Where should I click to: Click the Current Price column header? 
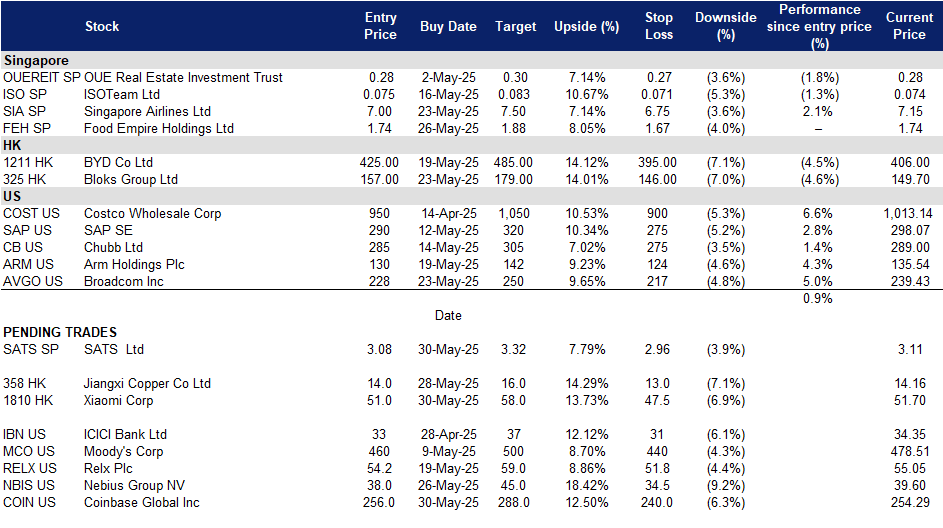[x=909, y=26]
